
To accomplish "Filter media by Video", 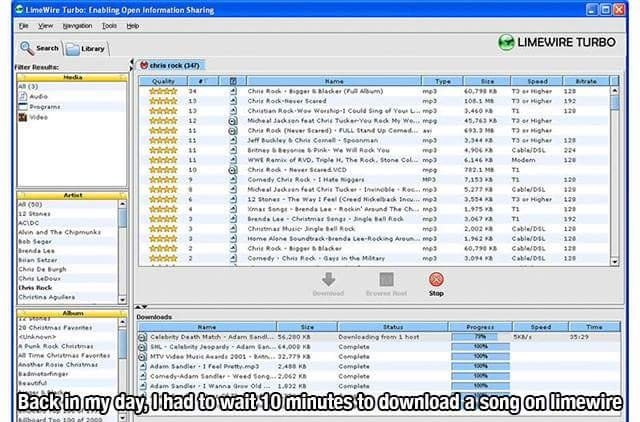I will point(38,118).
